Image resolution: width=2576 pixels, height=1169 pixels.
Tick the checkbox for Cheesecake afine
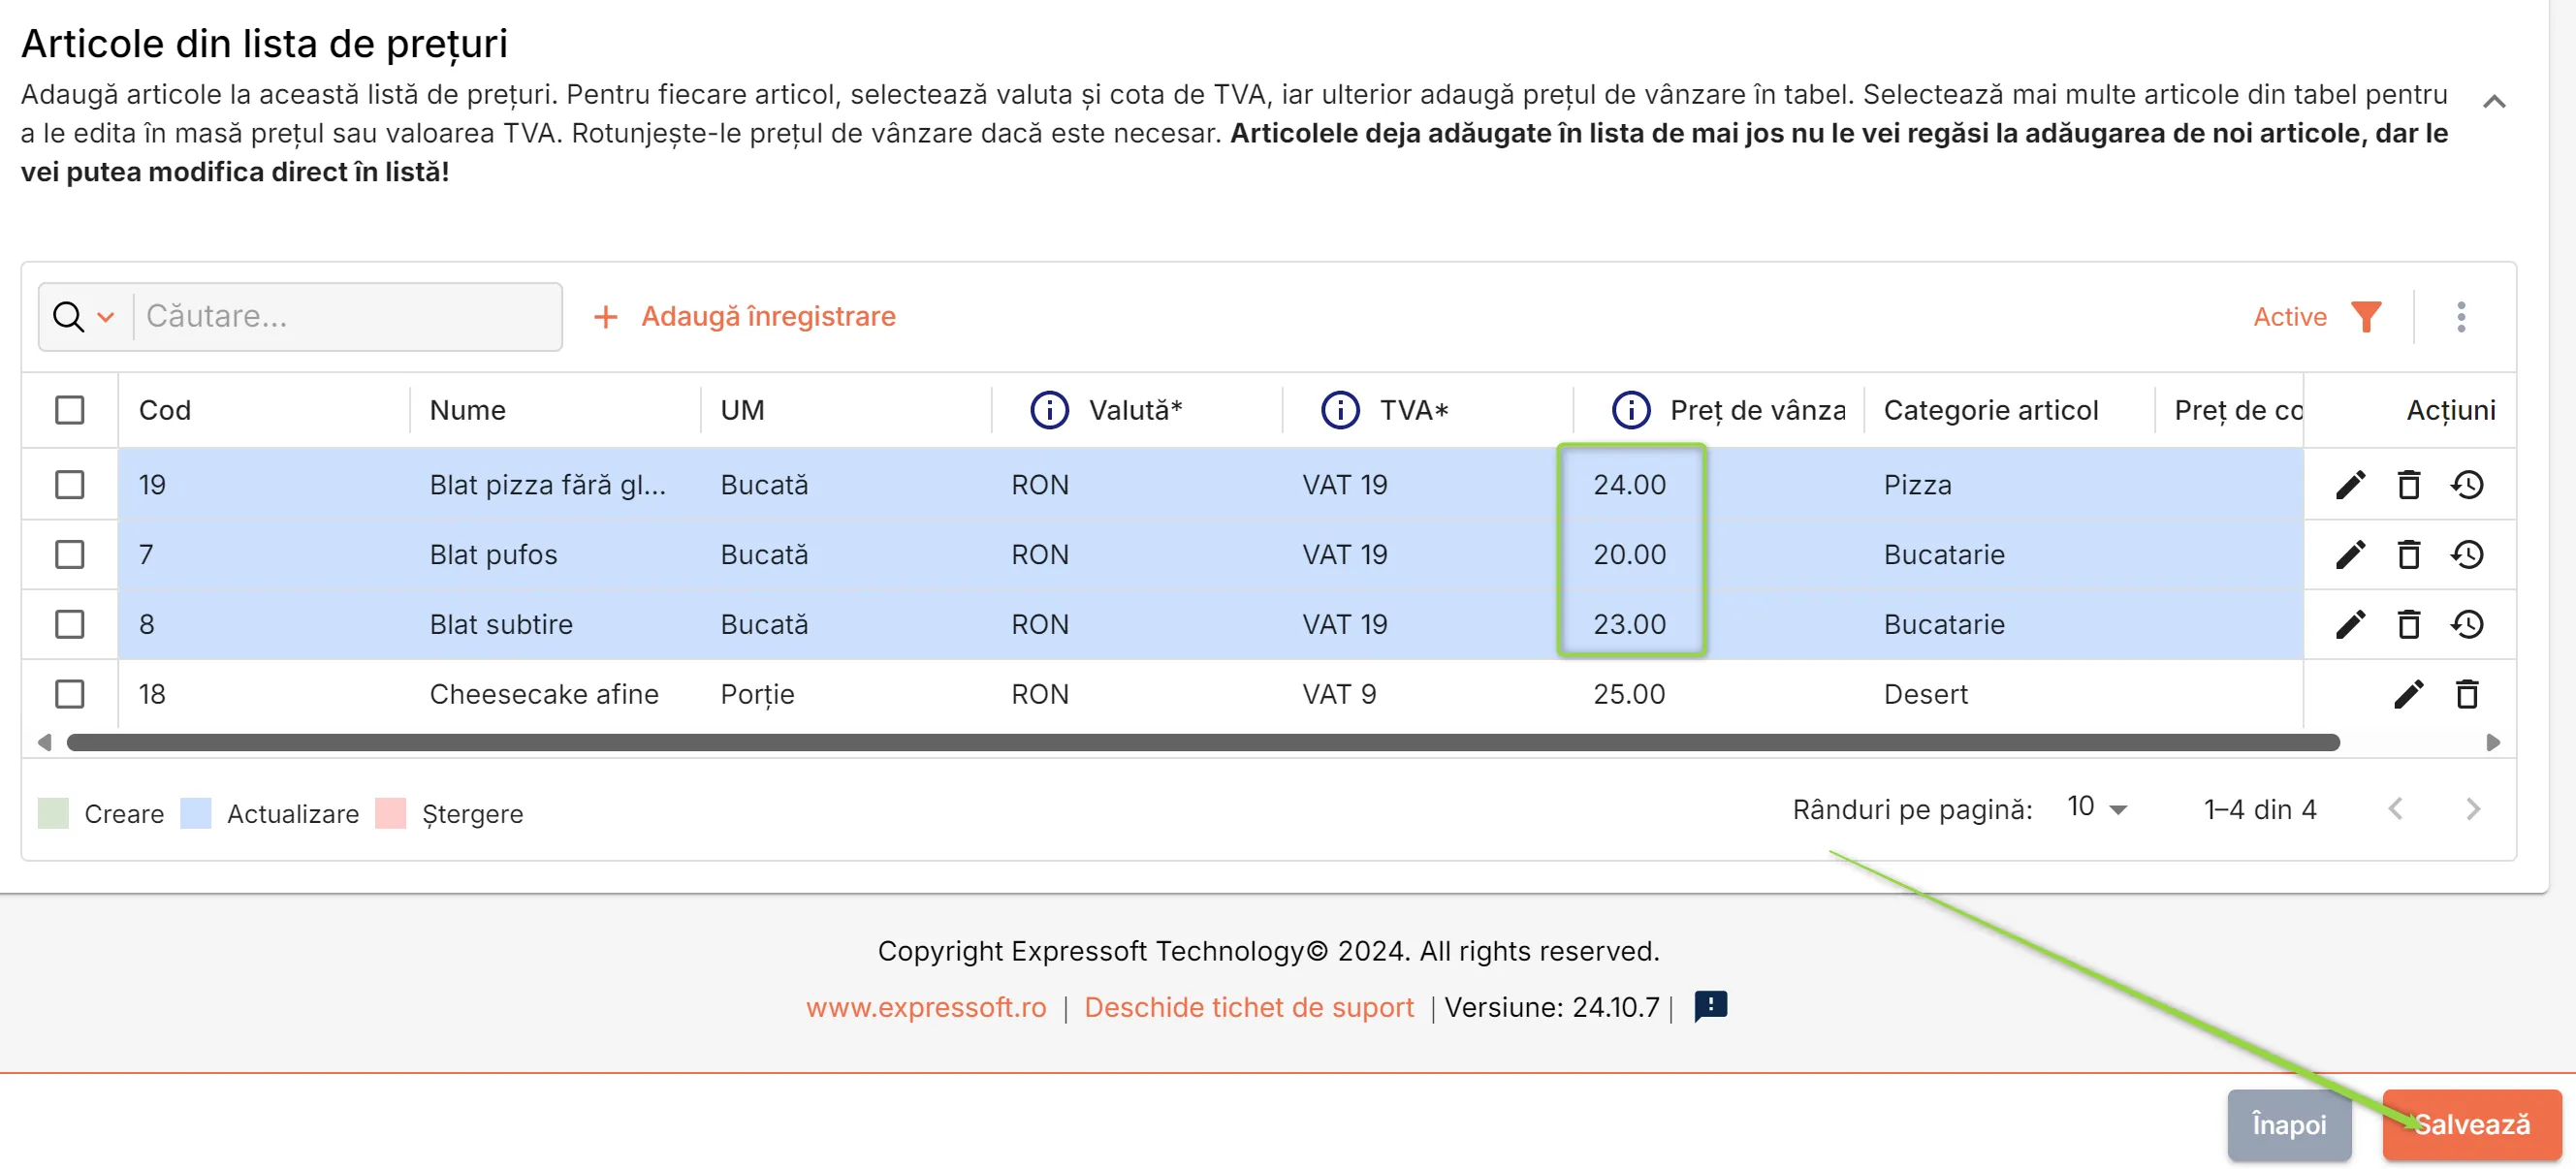pos(69,694)
